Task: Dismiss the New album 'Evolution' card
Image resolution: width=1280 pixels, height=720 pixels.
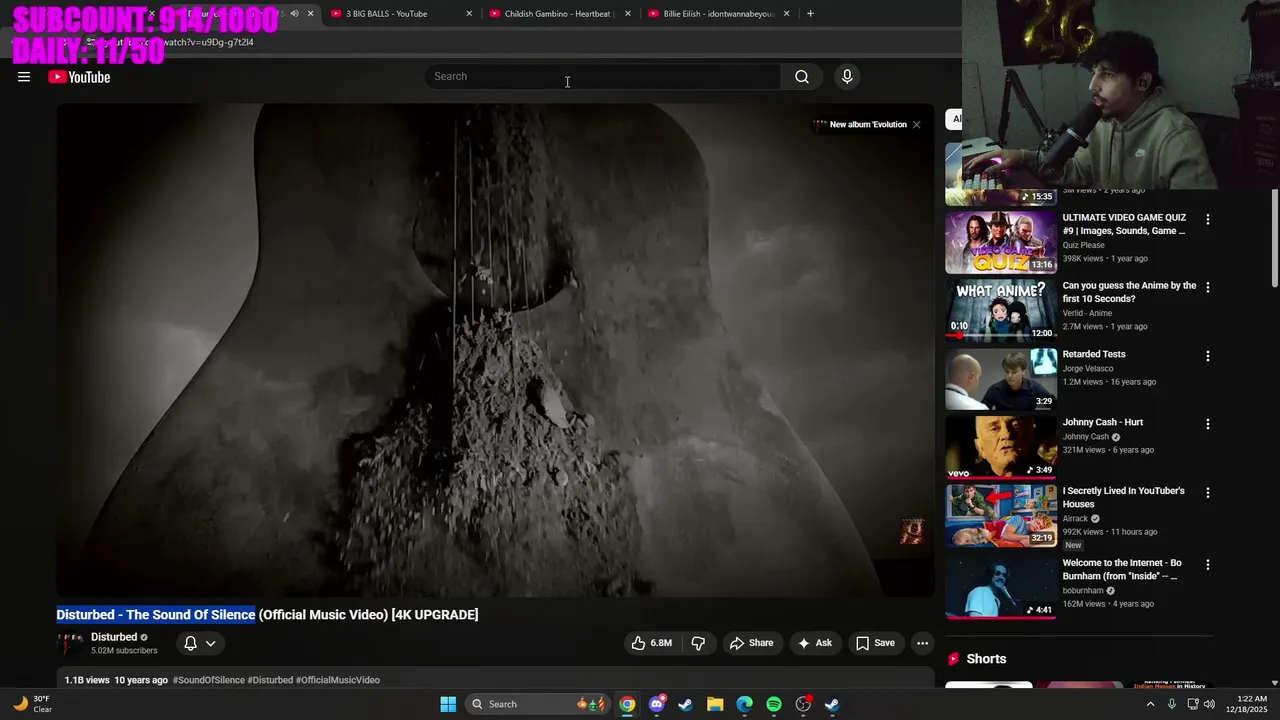Action: pyautogui.click(x=916, y=125)
